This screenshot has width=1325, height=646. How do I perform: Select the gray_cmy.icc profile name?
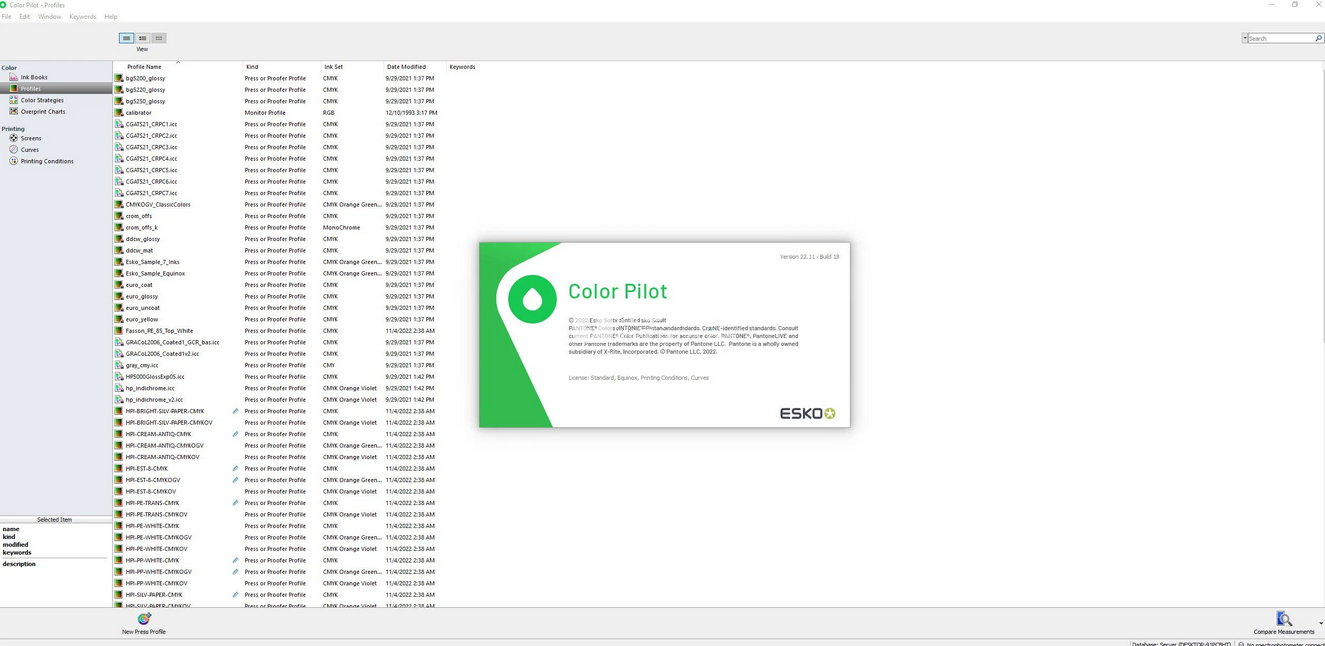142,366
